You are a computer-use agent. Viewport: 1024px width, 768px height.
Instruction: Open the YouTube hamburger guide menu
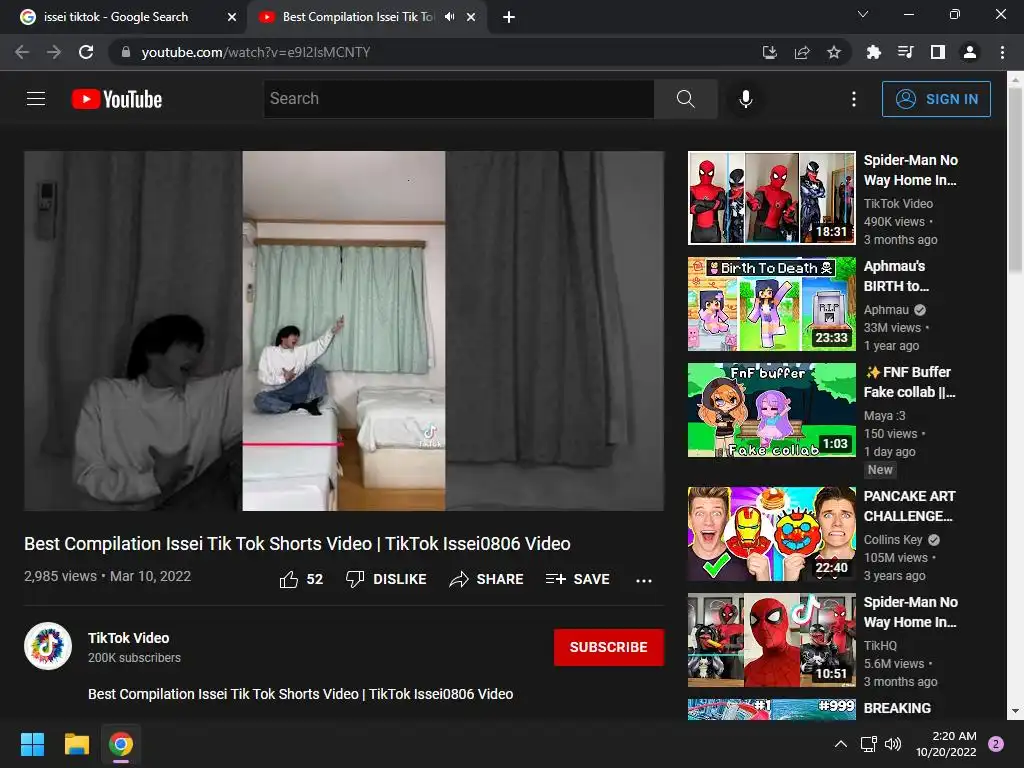36,99
